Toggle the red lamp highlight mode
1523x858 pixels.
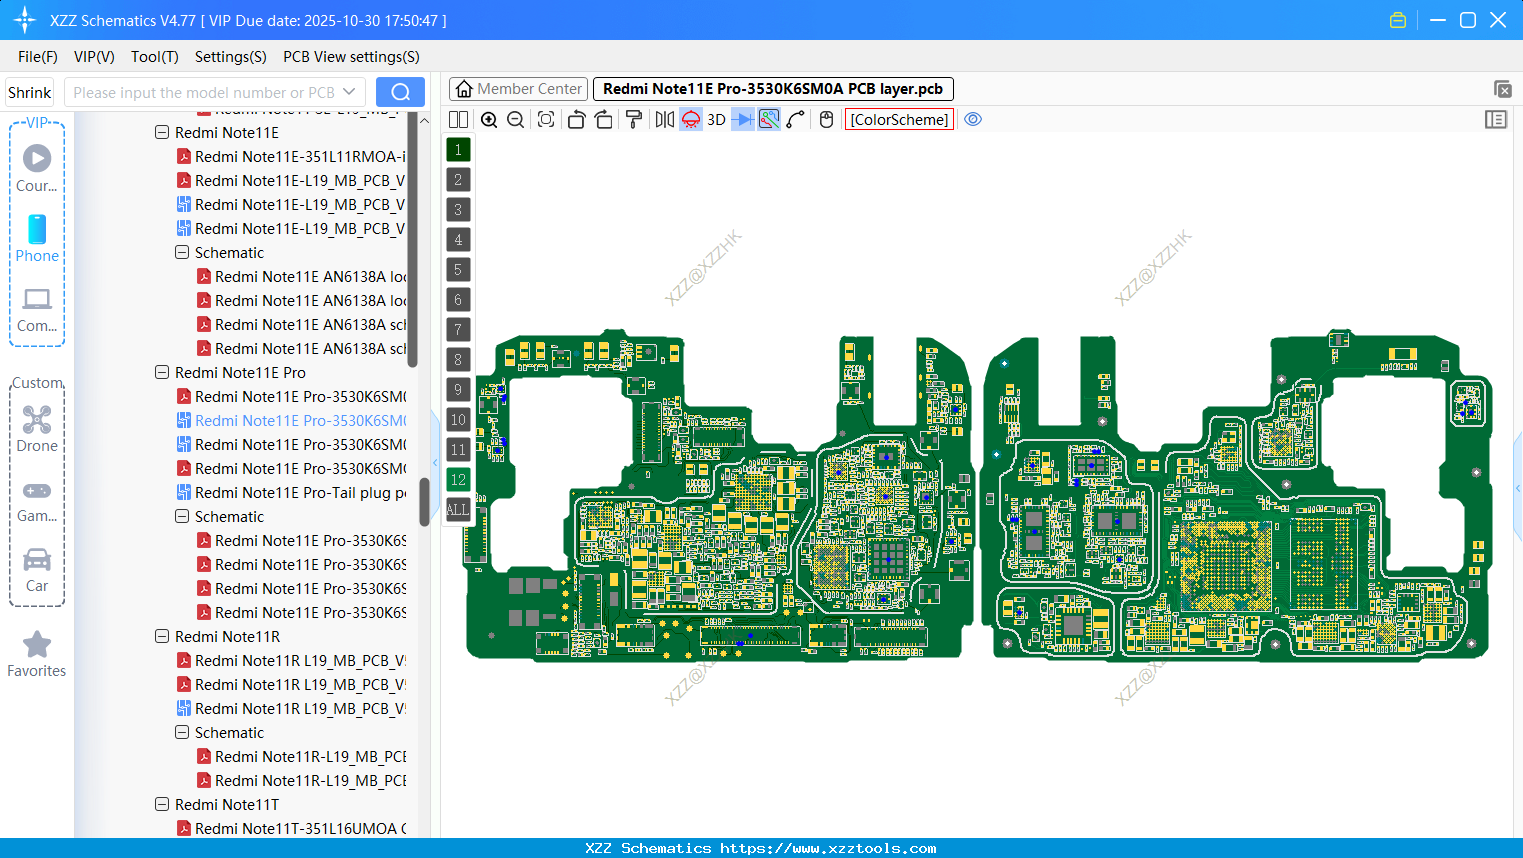pyautogui.click(x=690, y=119)
